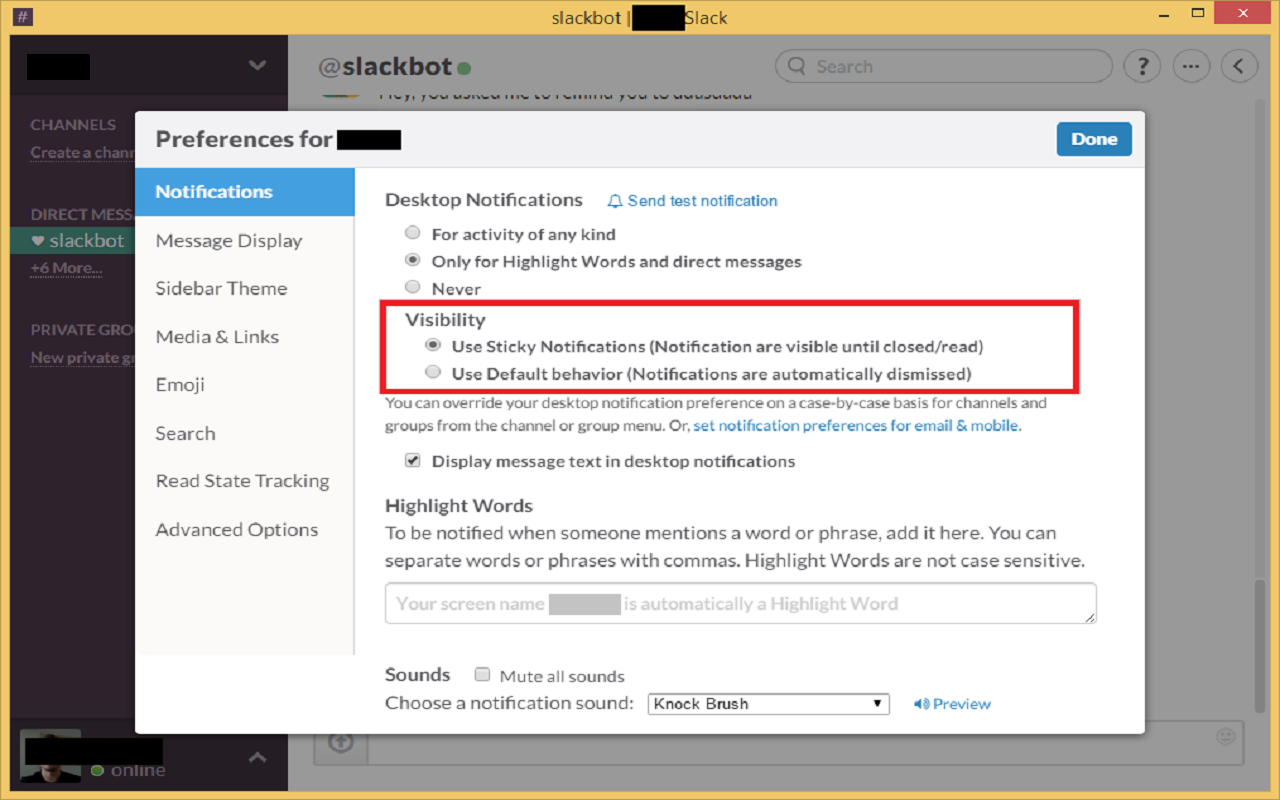1280x800 pixels.
Task: Click the user avatar thumbnail
Action: pyautogui.click(x=50, y=757)
